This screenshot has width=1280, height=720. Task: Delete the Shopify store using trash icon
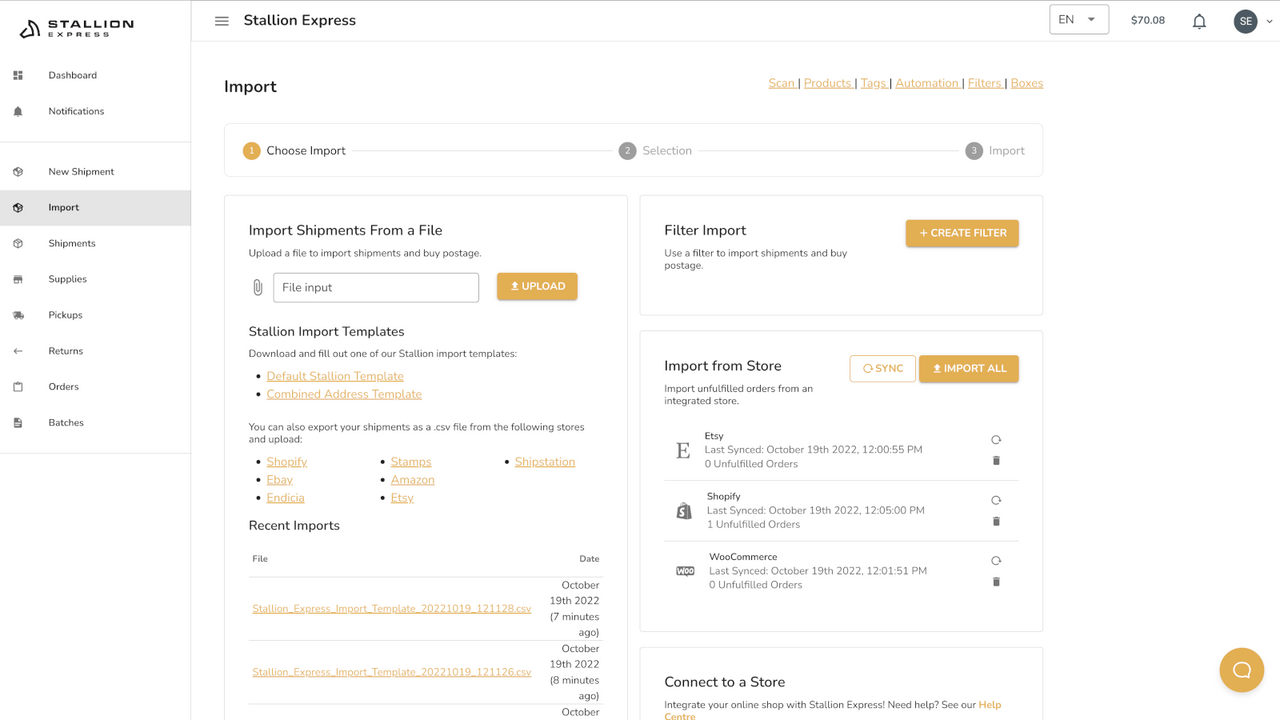coord(995,521)
